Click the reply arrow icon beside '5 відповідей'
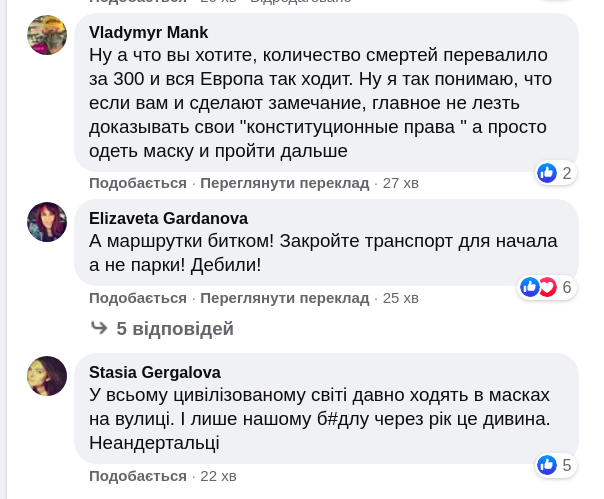The width and height of the screenshot is (604, 499). click(99, 328)
